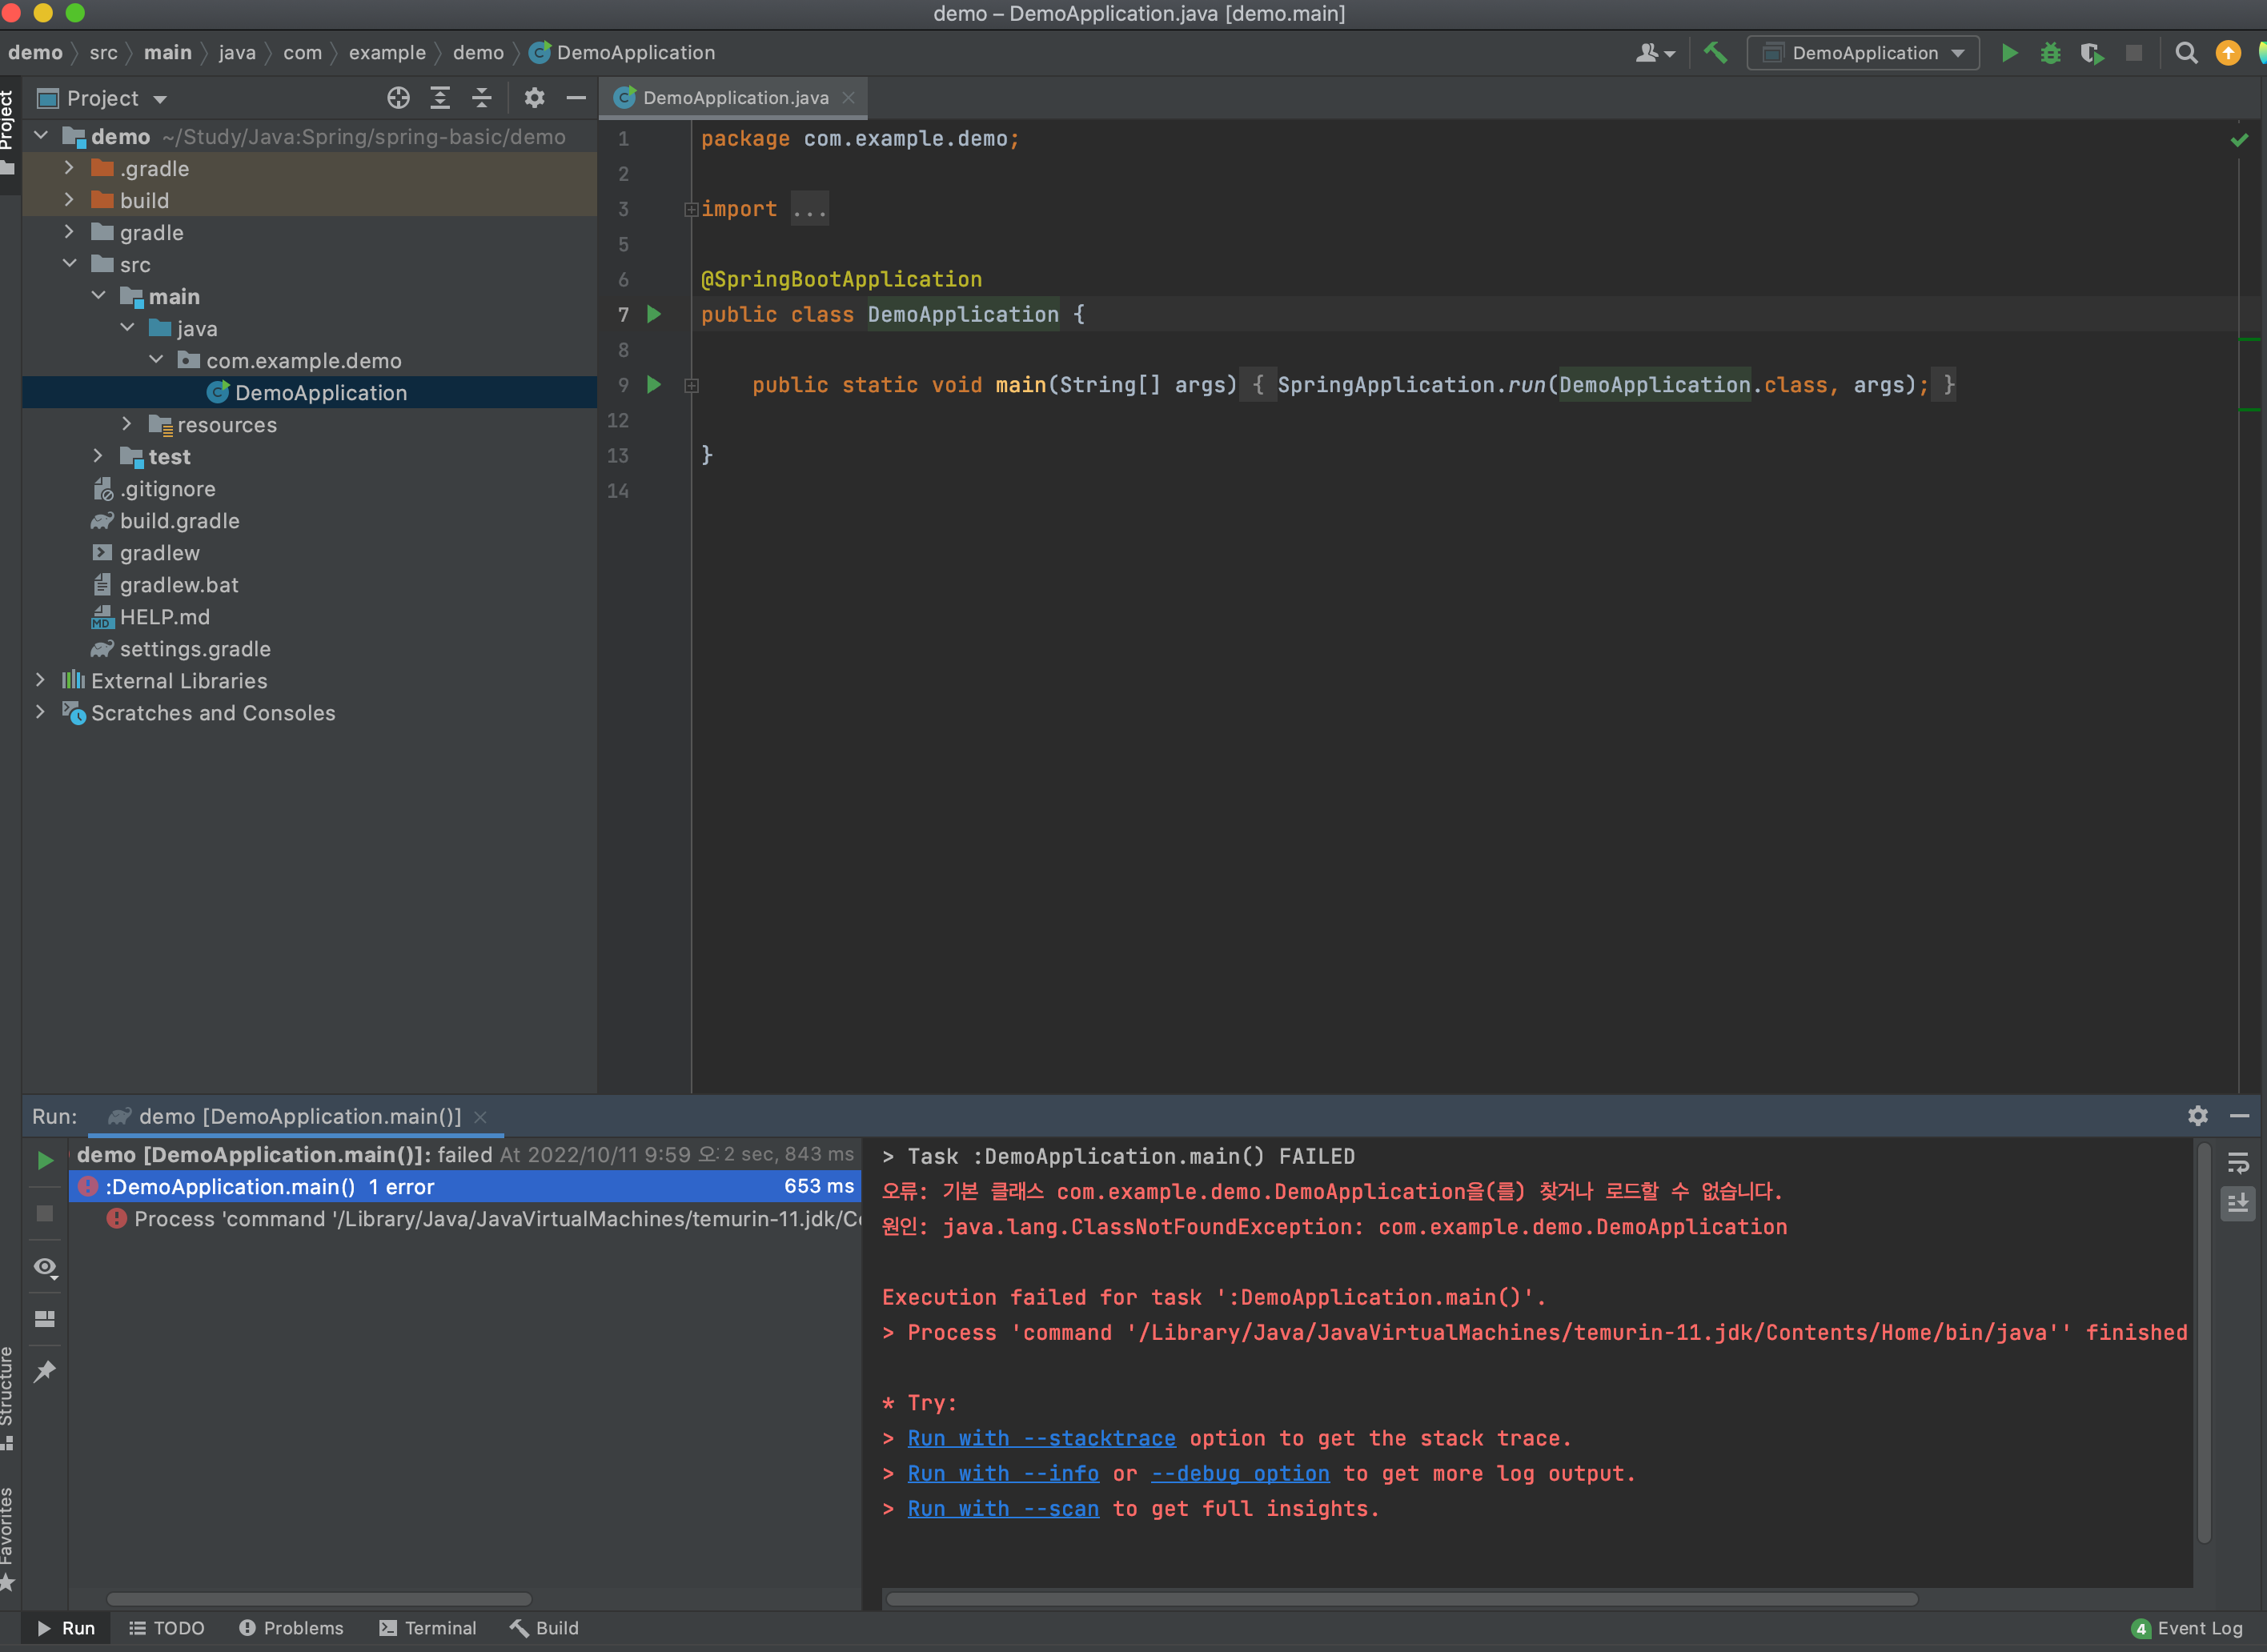Click console output horizontal scrollbar
2267x1652 pixels.
click(1401, 1598)
